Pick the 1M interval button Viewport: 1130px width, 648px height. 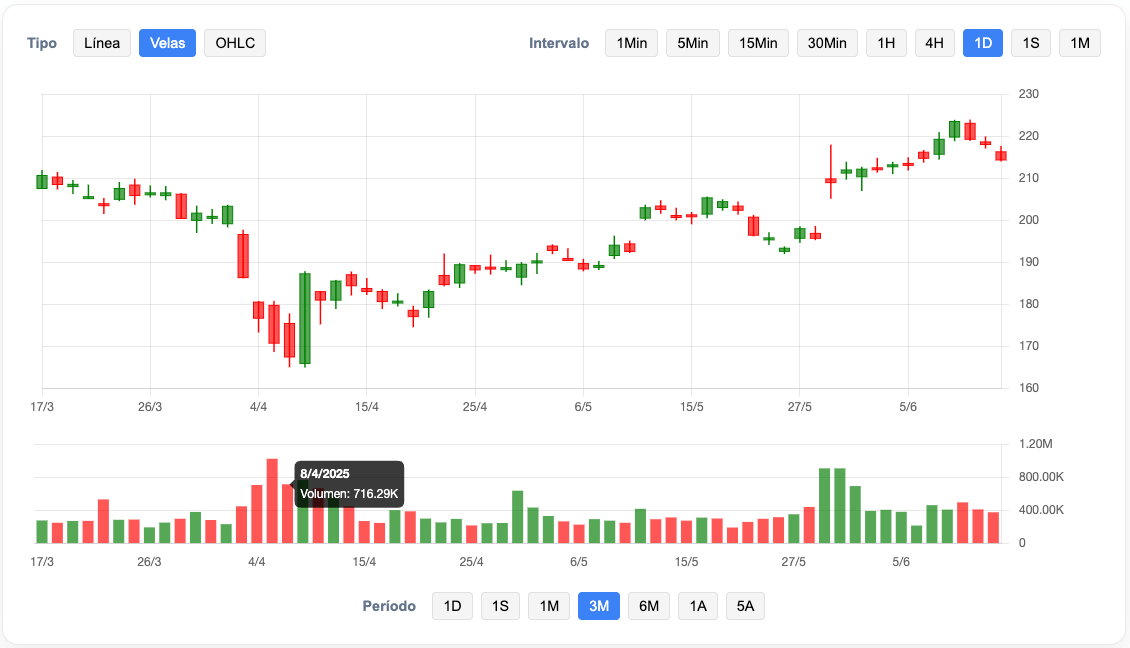point(1080,43)
